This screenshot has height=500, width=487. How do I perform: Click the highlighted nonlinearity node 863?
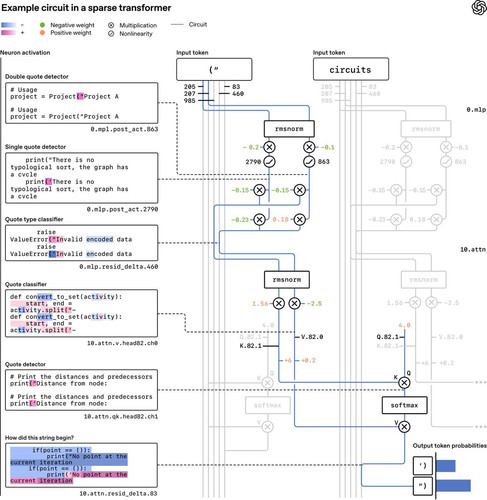click(309, 162)
